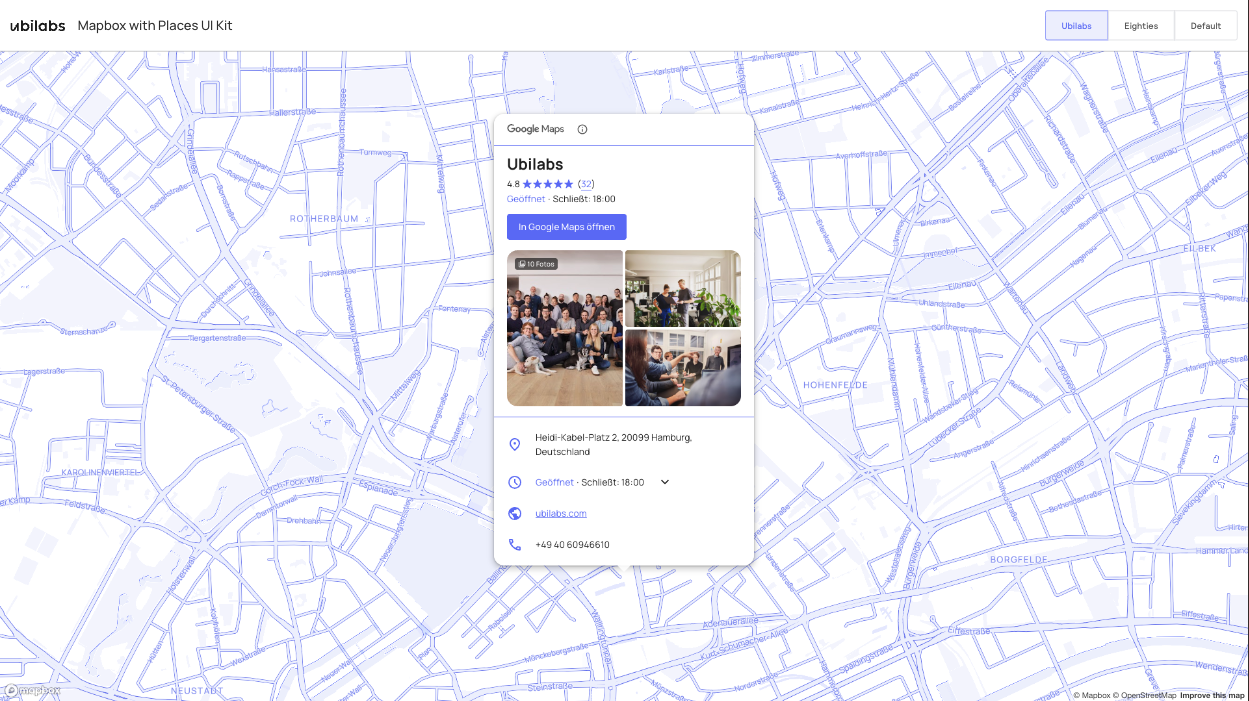Expand the opening hours chevron

664,482
